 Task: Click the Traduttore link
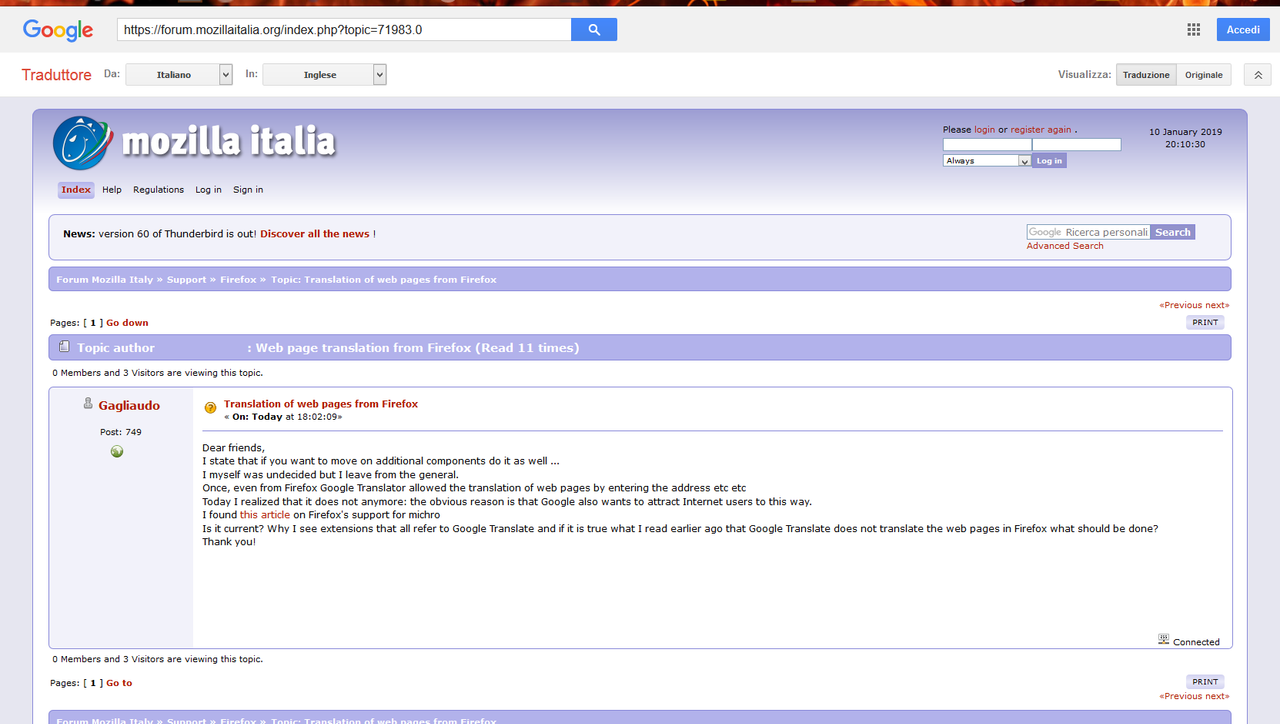click(x=57, y=75)
